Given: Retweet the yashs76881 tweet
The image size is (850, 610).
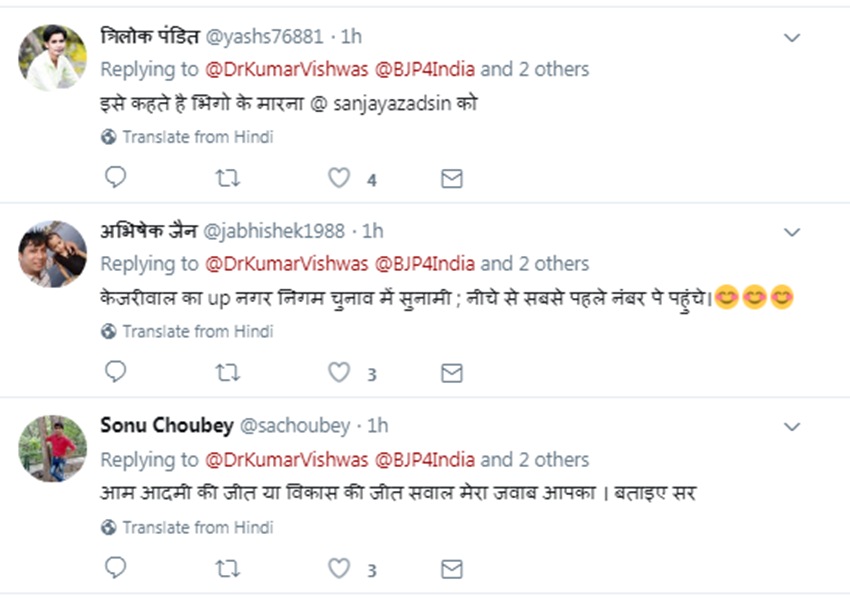Looking at the screenshot, I should (228, 178).
